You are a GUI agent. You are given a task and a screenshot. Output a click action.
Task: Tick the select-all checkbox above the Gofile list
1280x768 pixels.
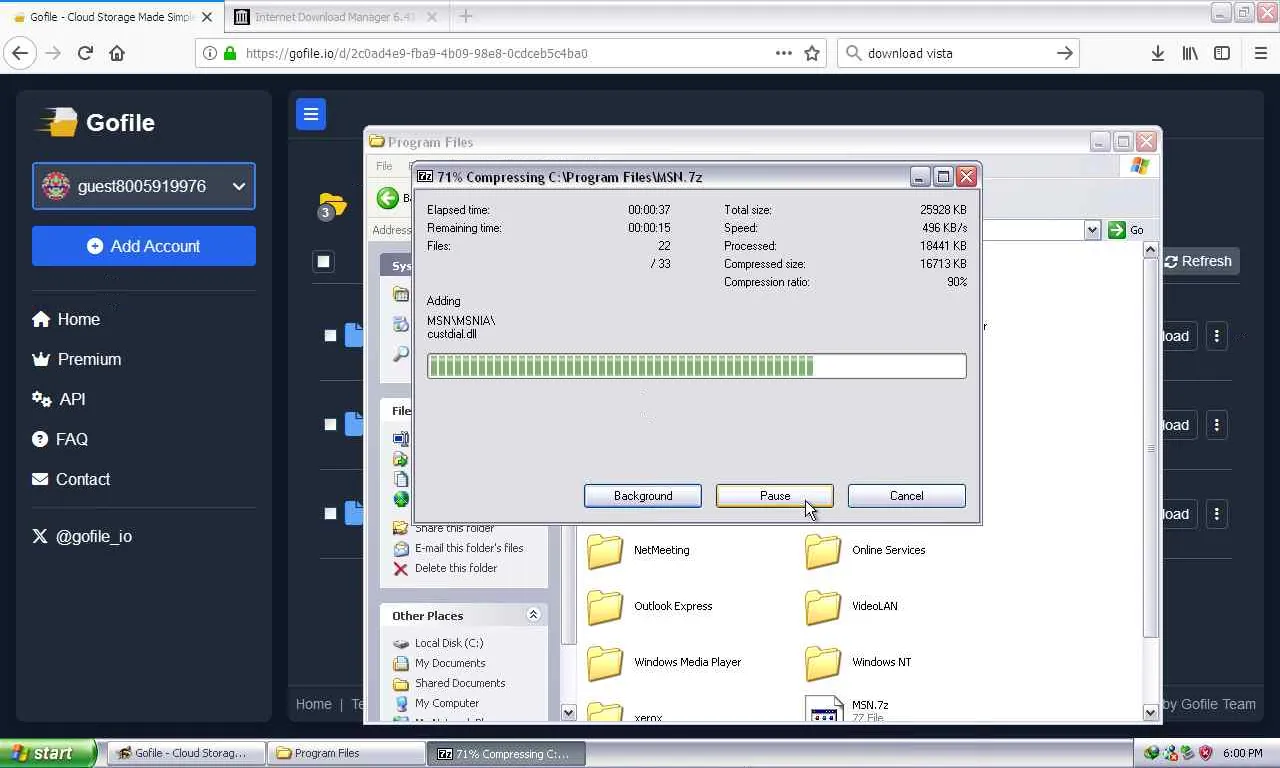click(x=323, y=261)
